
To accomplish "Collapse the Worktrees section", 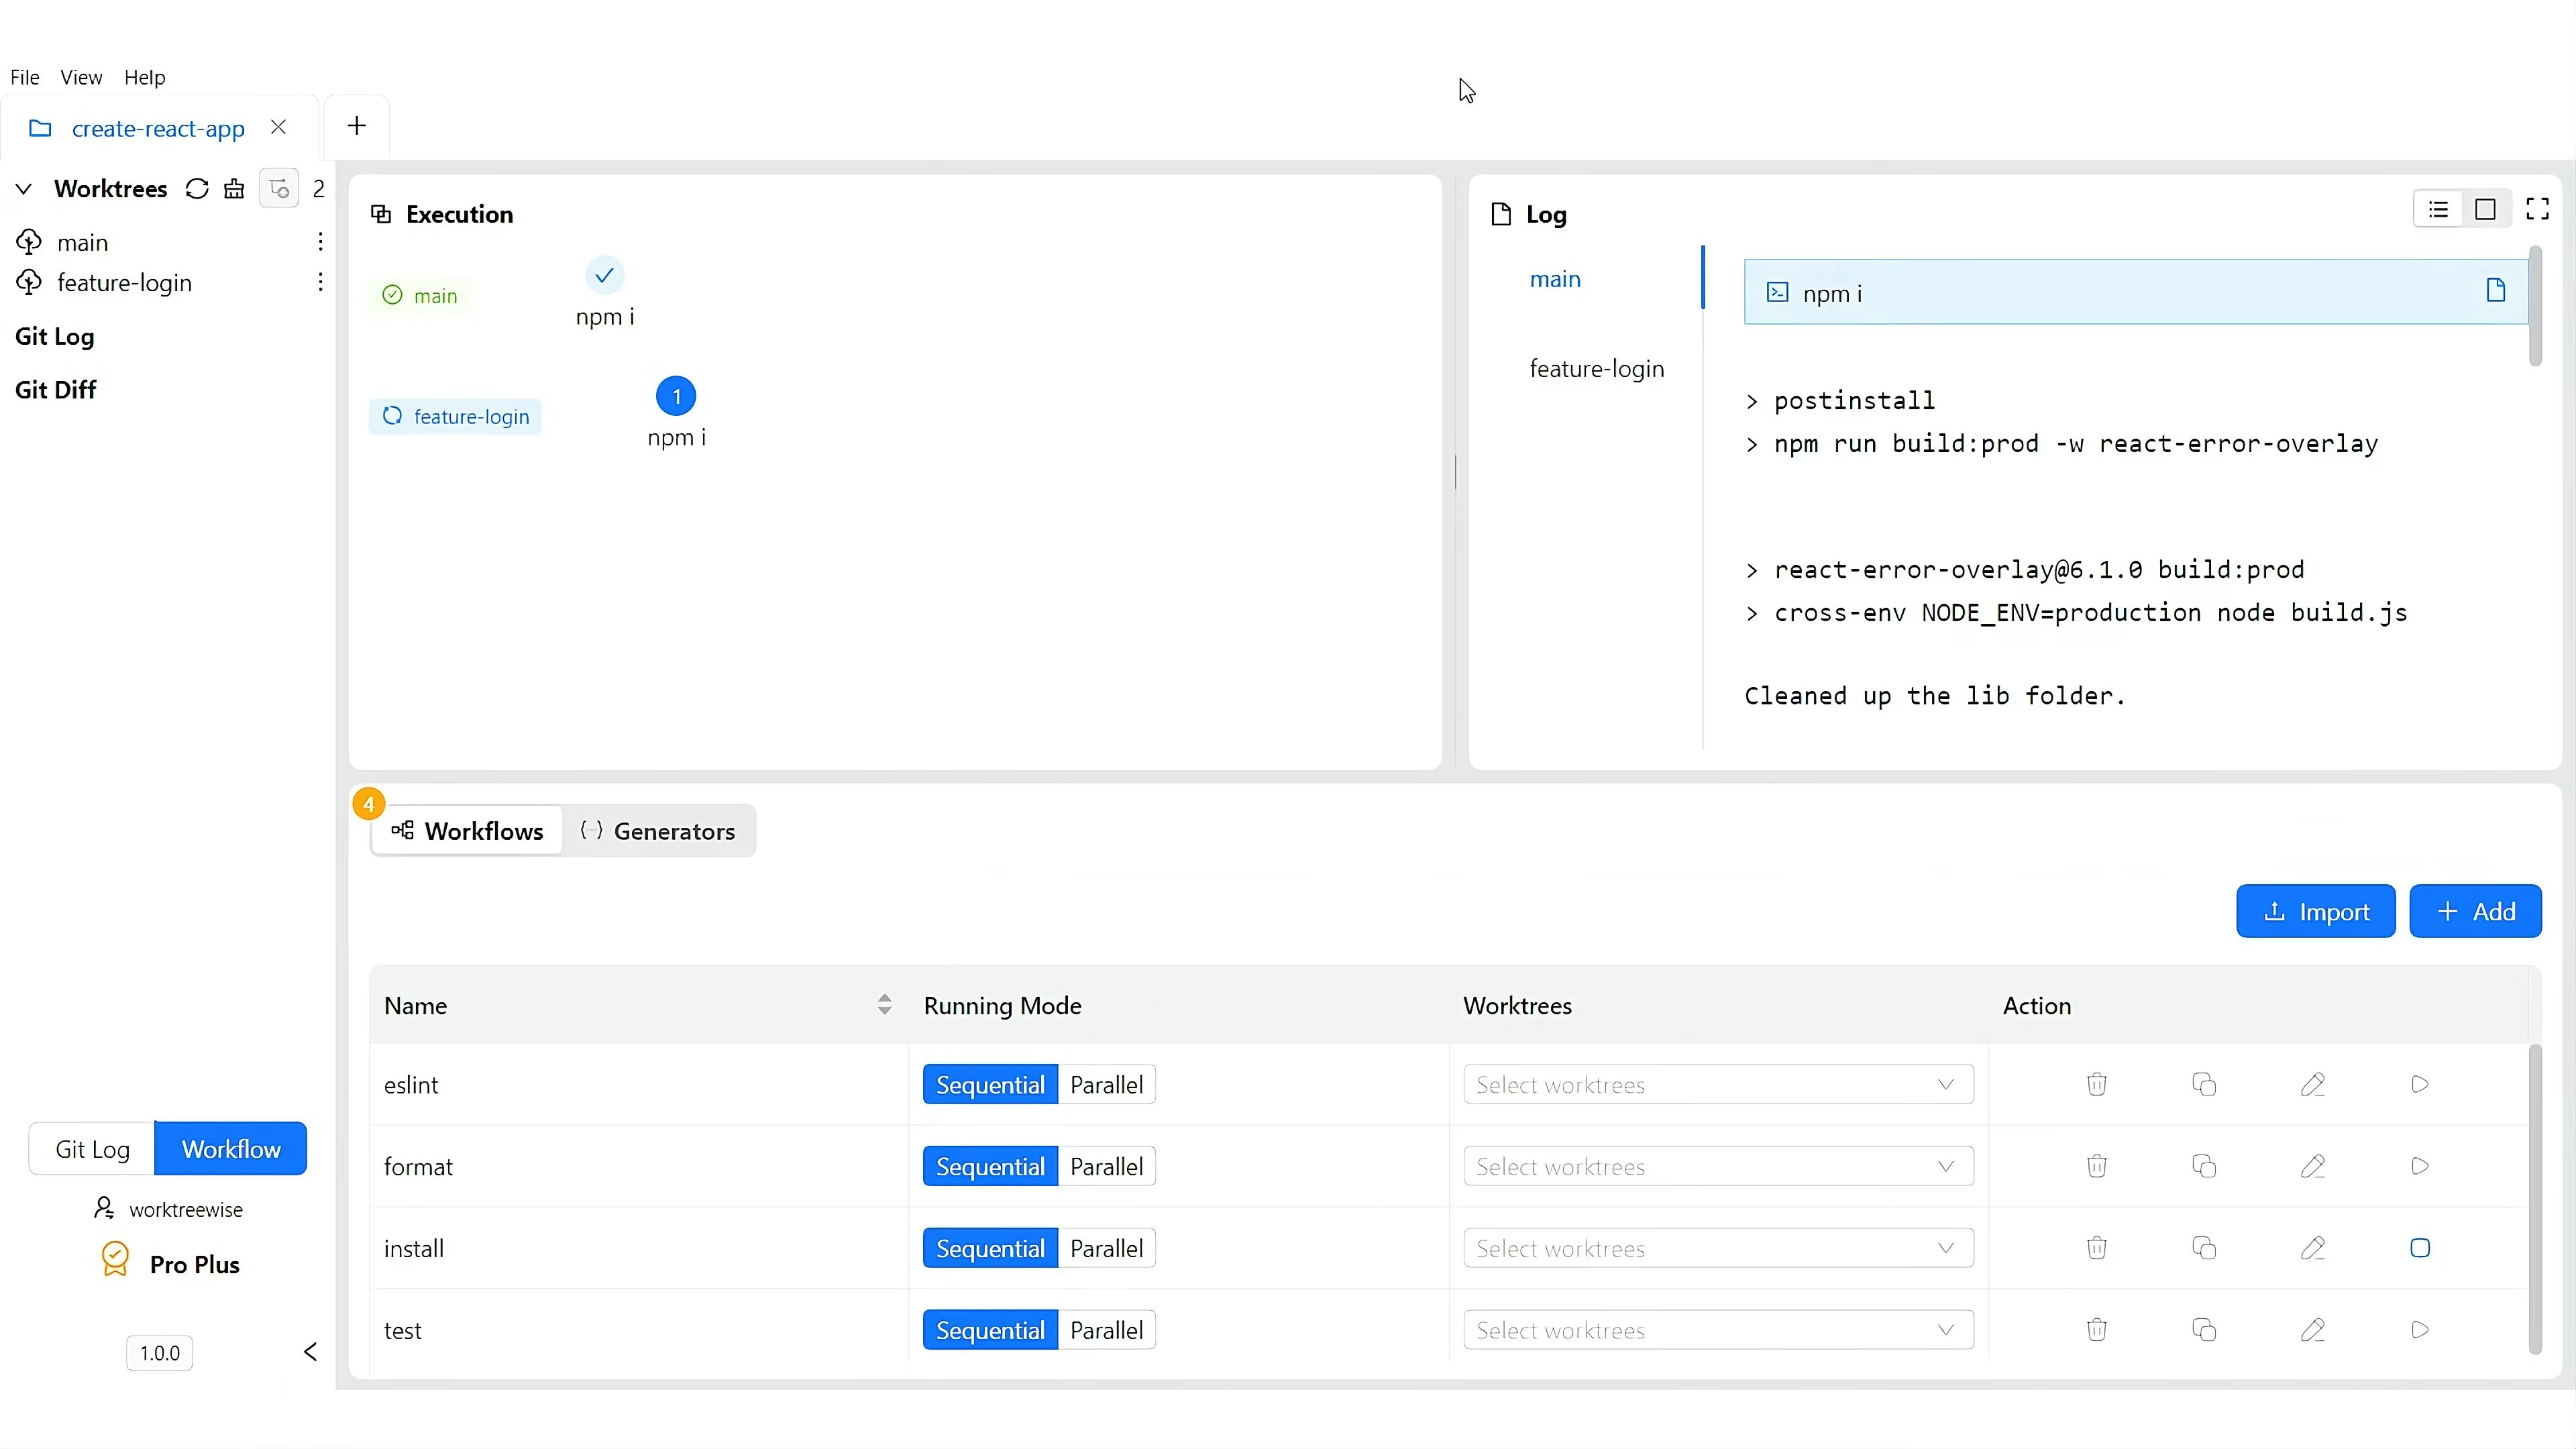I will tap(24, 189).
